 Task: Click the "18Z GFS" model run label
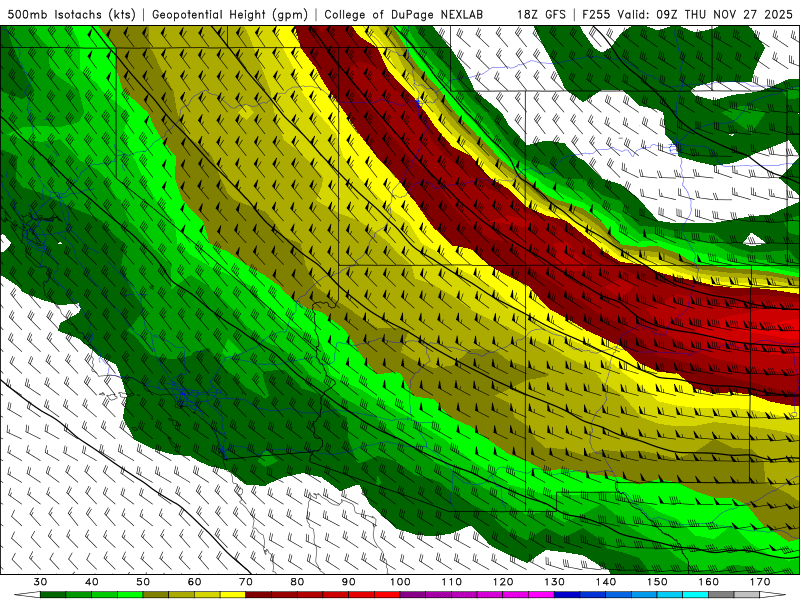tap(541, 14)
